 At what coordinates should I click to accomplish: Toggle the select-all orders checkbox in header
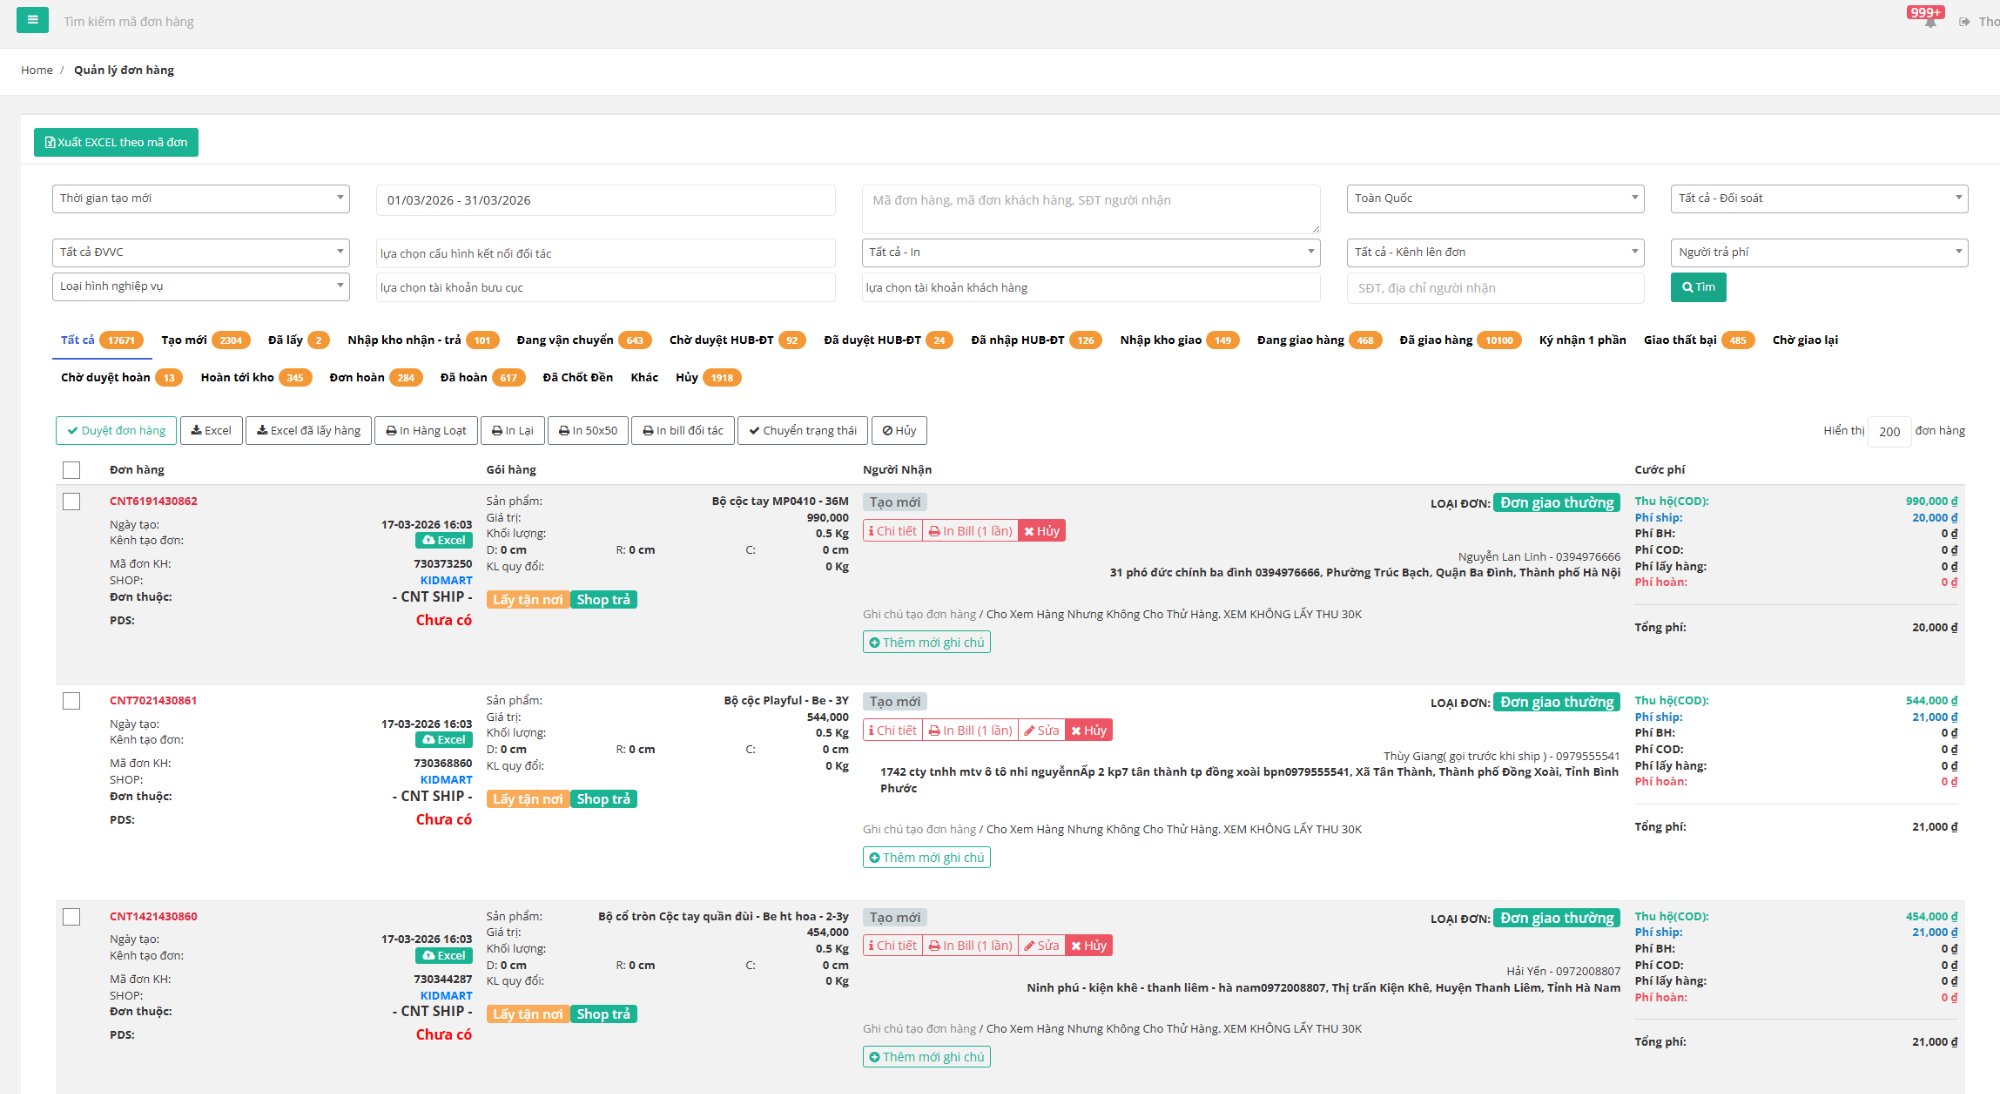[71, 470]
